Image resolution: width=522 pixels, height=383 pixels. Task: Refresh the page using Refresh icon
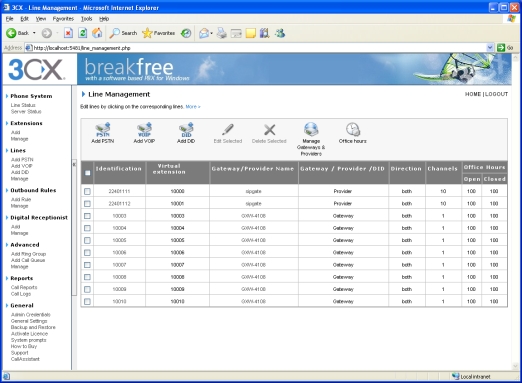click(x=83, y=33)
